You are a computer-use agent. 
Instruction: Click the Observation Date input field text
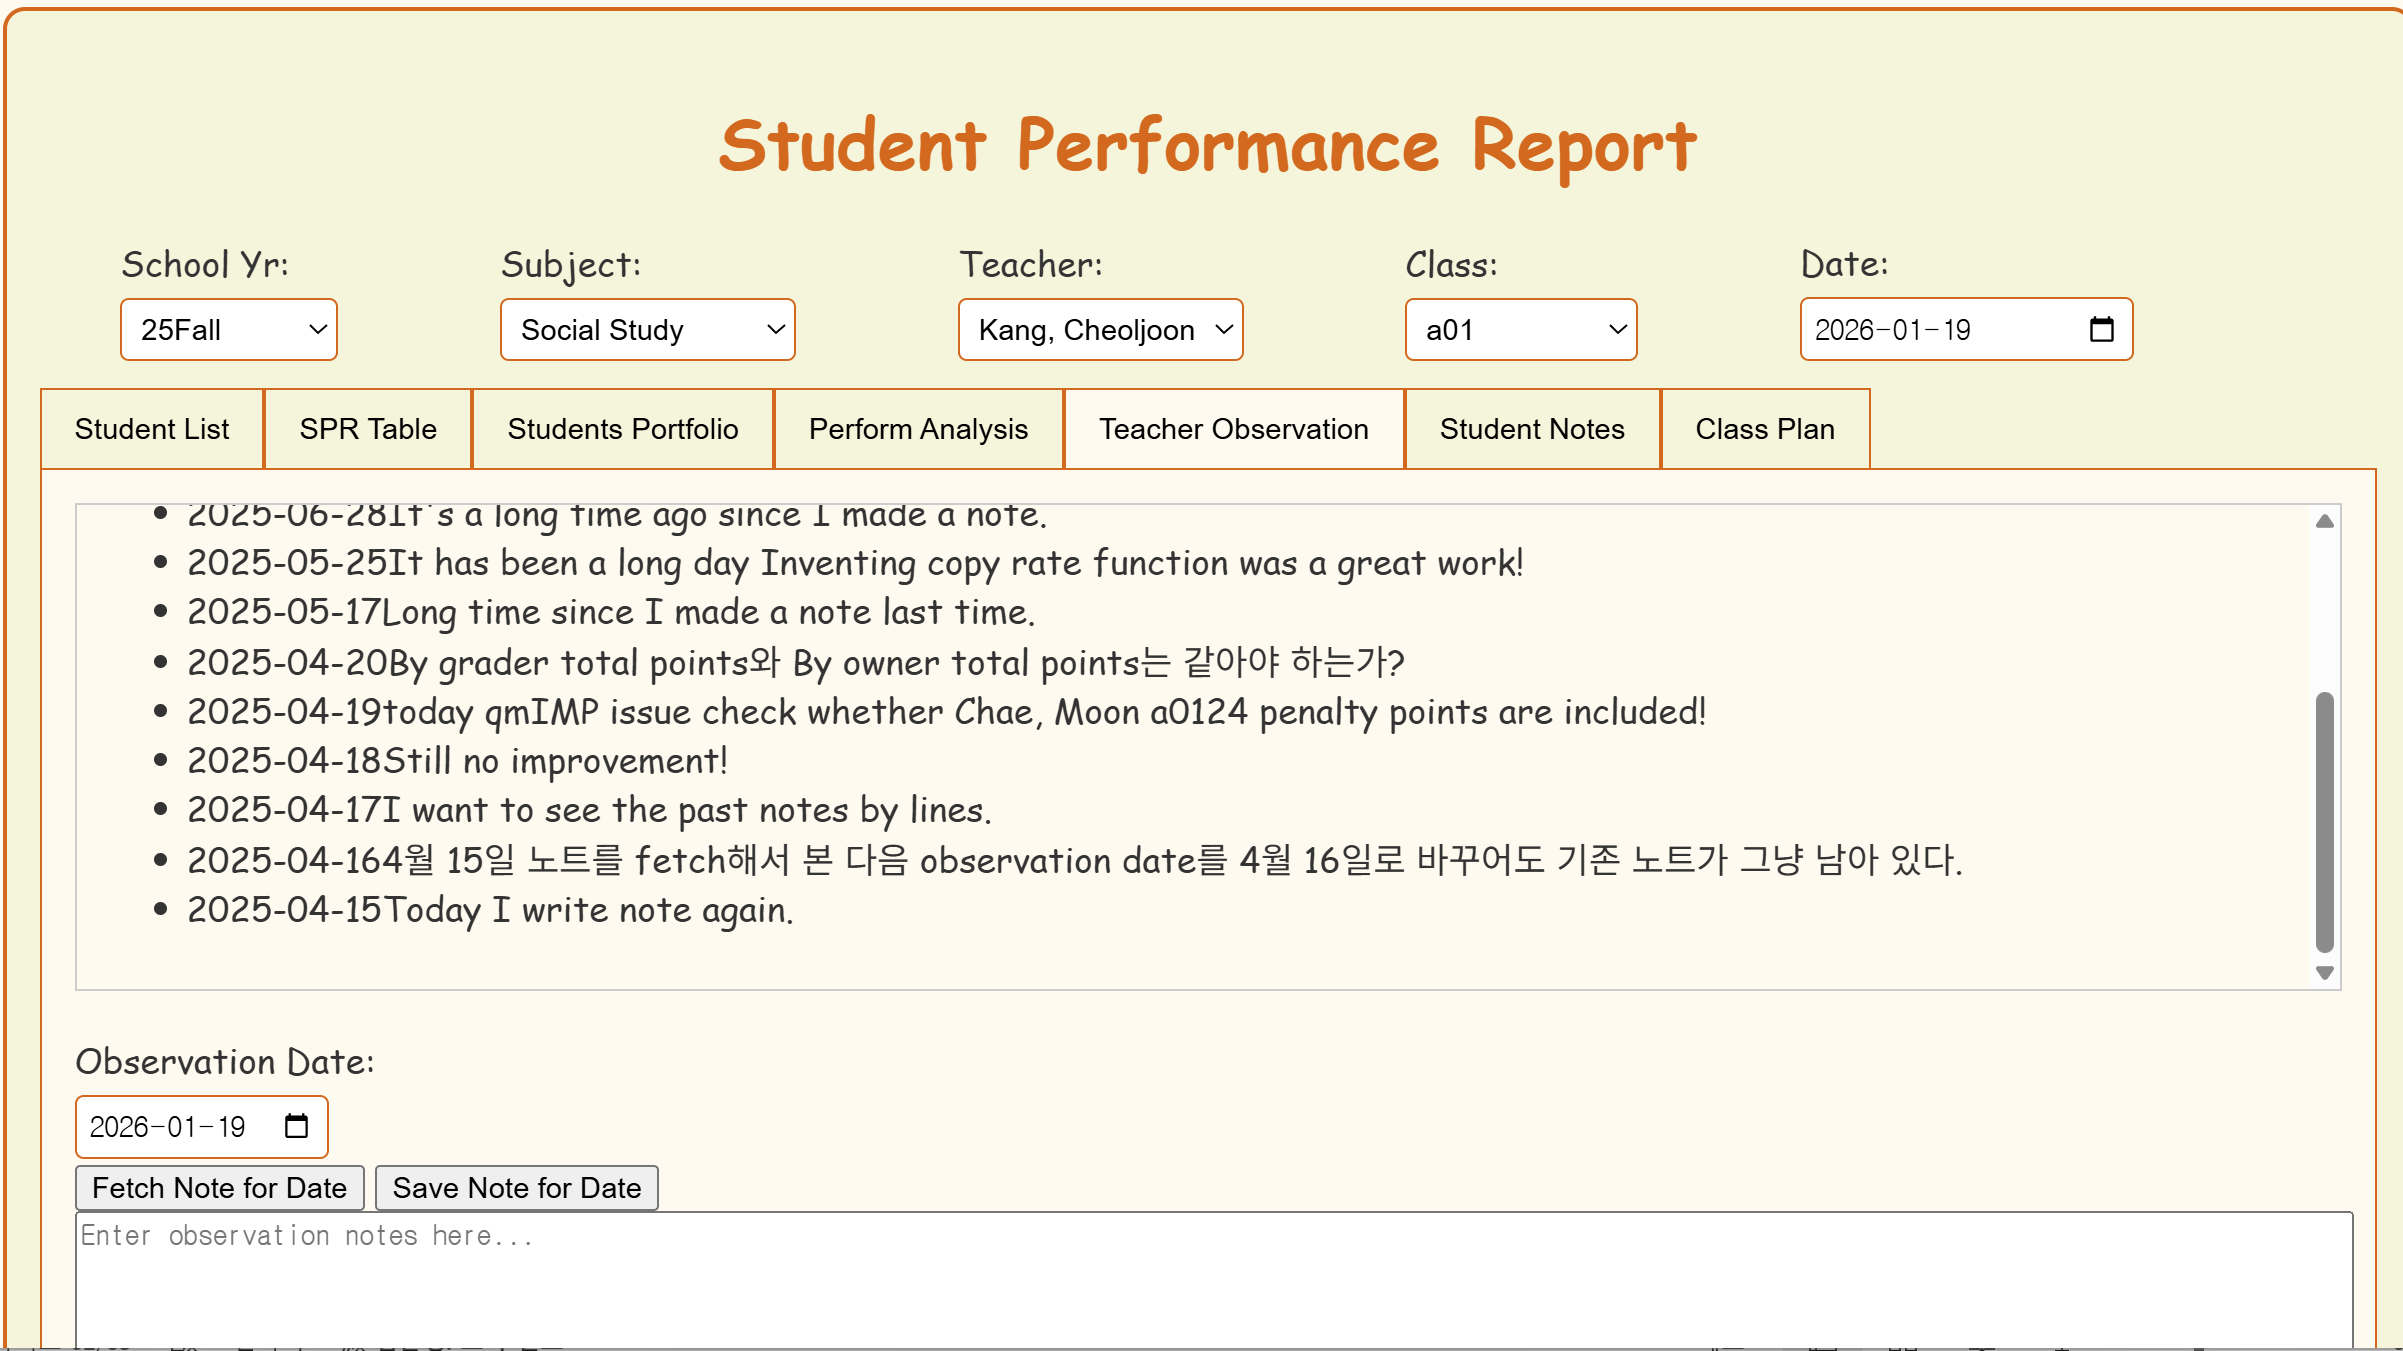click(168, 1127)
